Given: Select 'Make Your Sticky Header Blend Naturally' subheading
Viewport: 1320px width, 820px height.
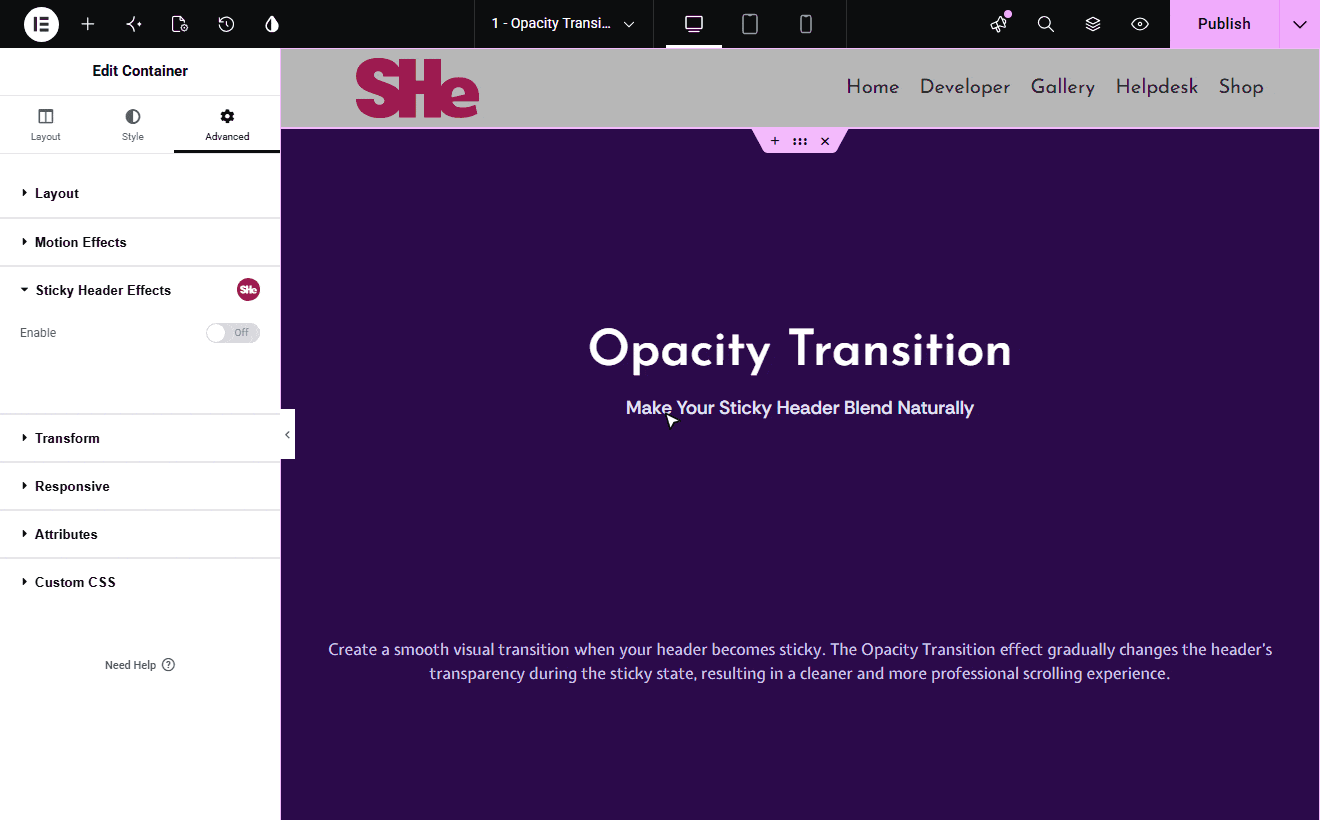Looking at the screenshot, I should [x=800, y=408].
